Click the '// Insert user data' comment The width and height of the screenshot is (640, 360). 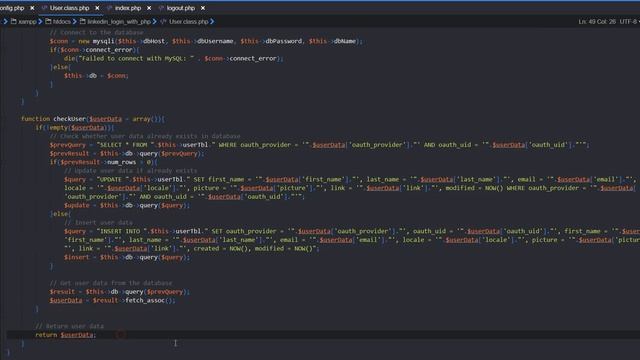[98, 222]
